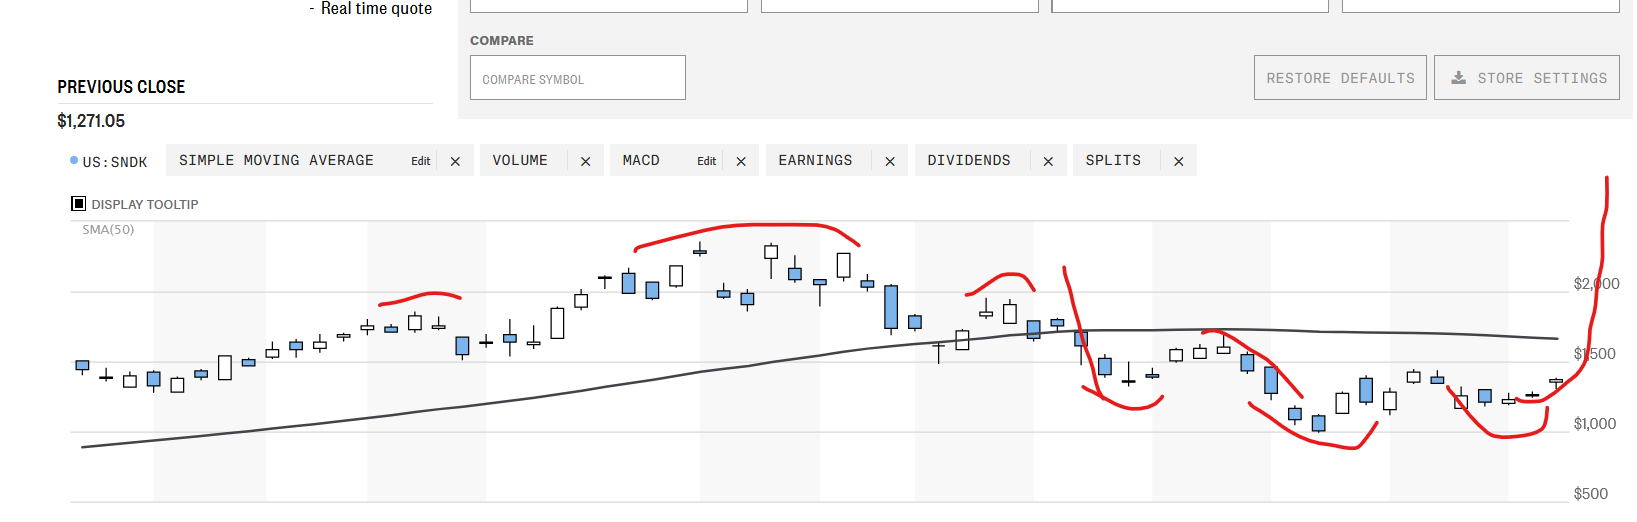Click the US:SNDK symbol label

coord(115,161)
